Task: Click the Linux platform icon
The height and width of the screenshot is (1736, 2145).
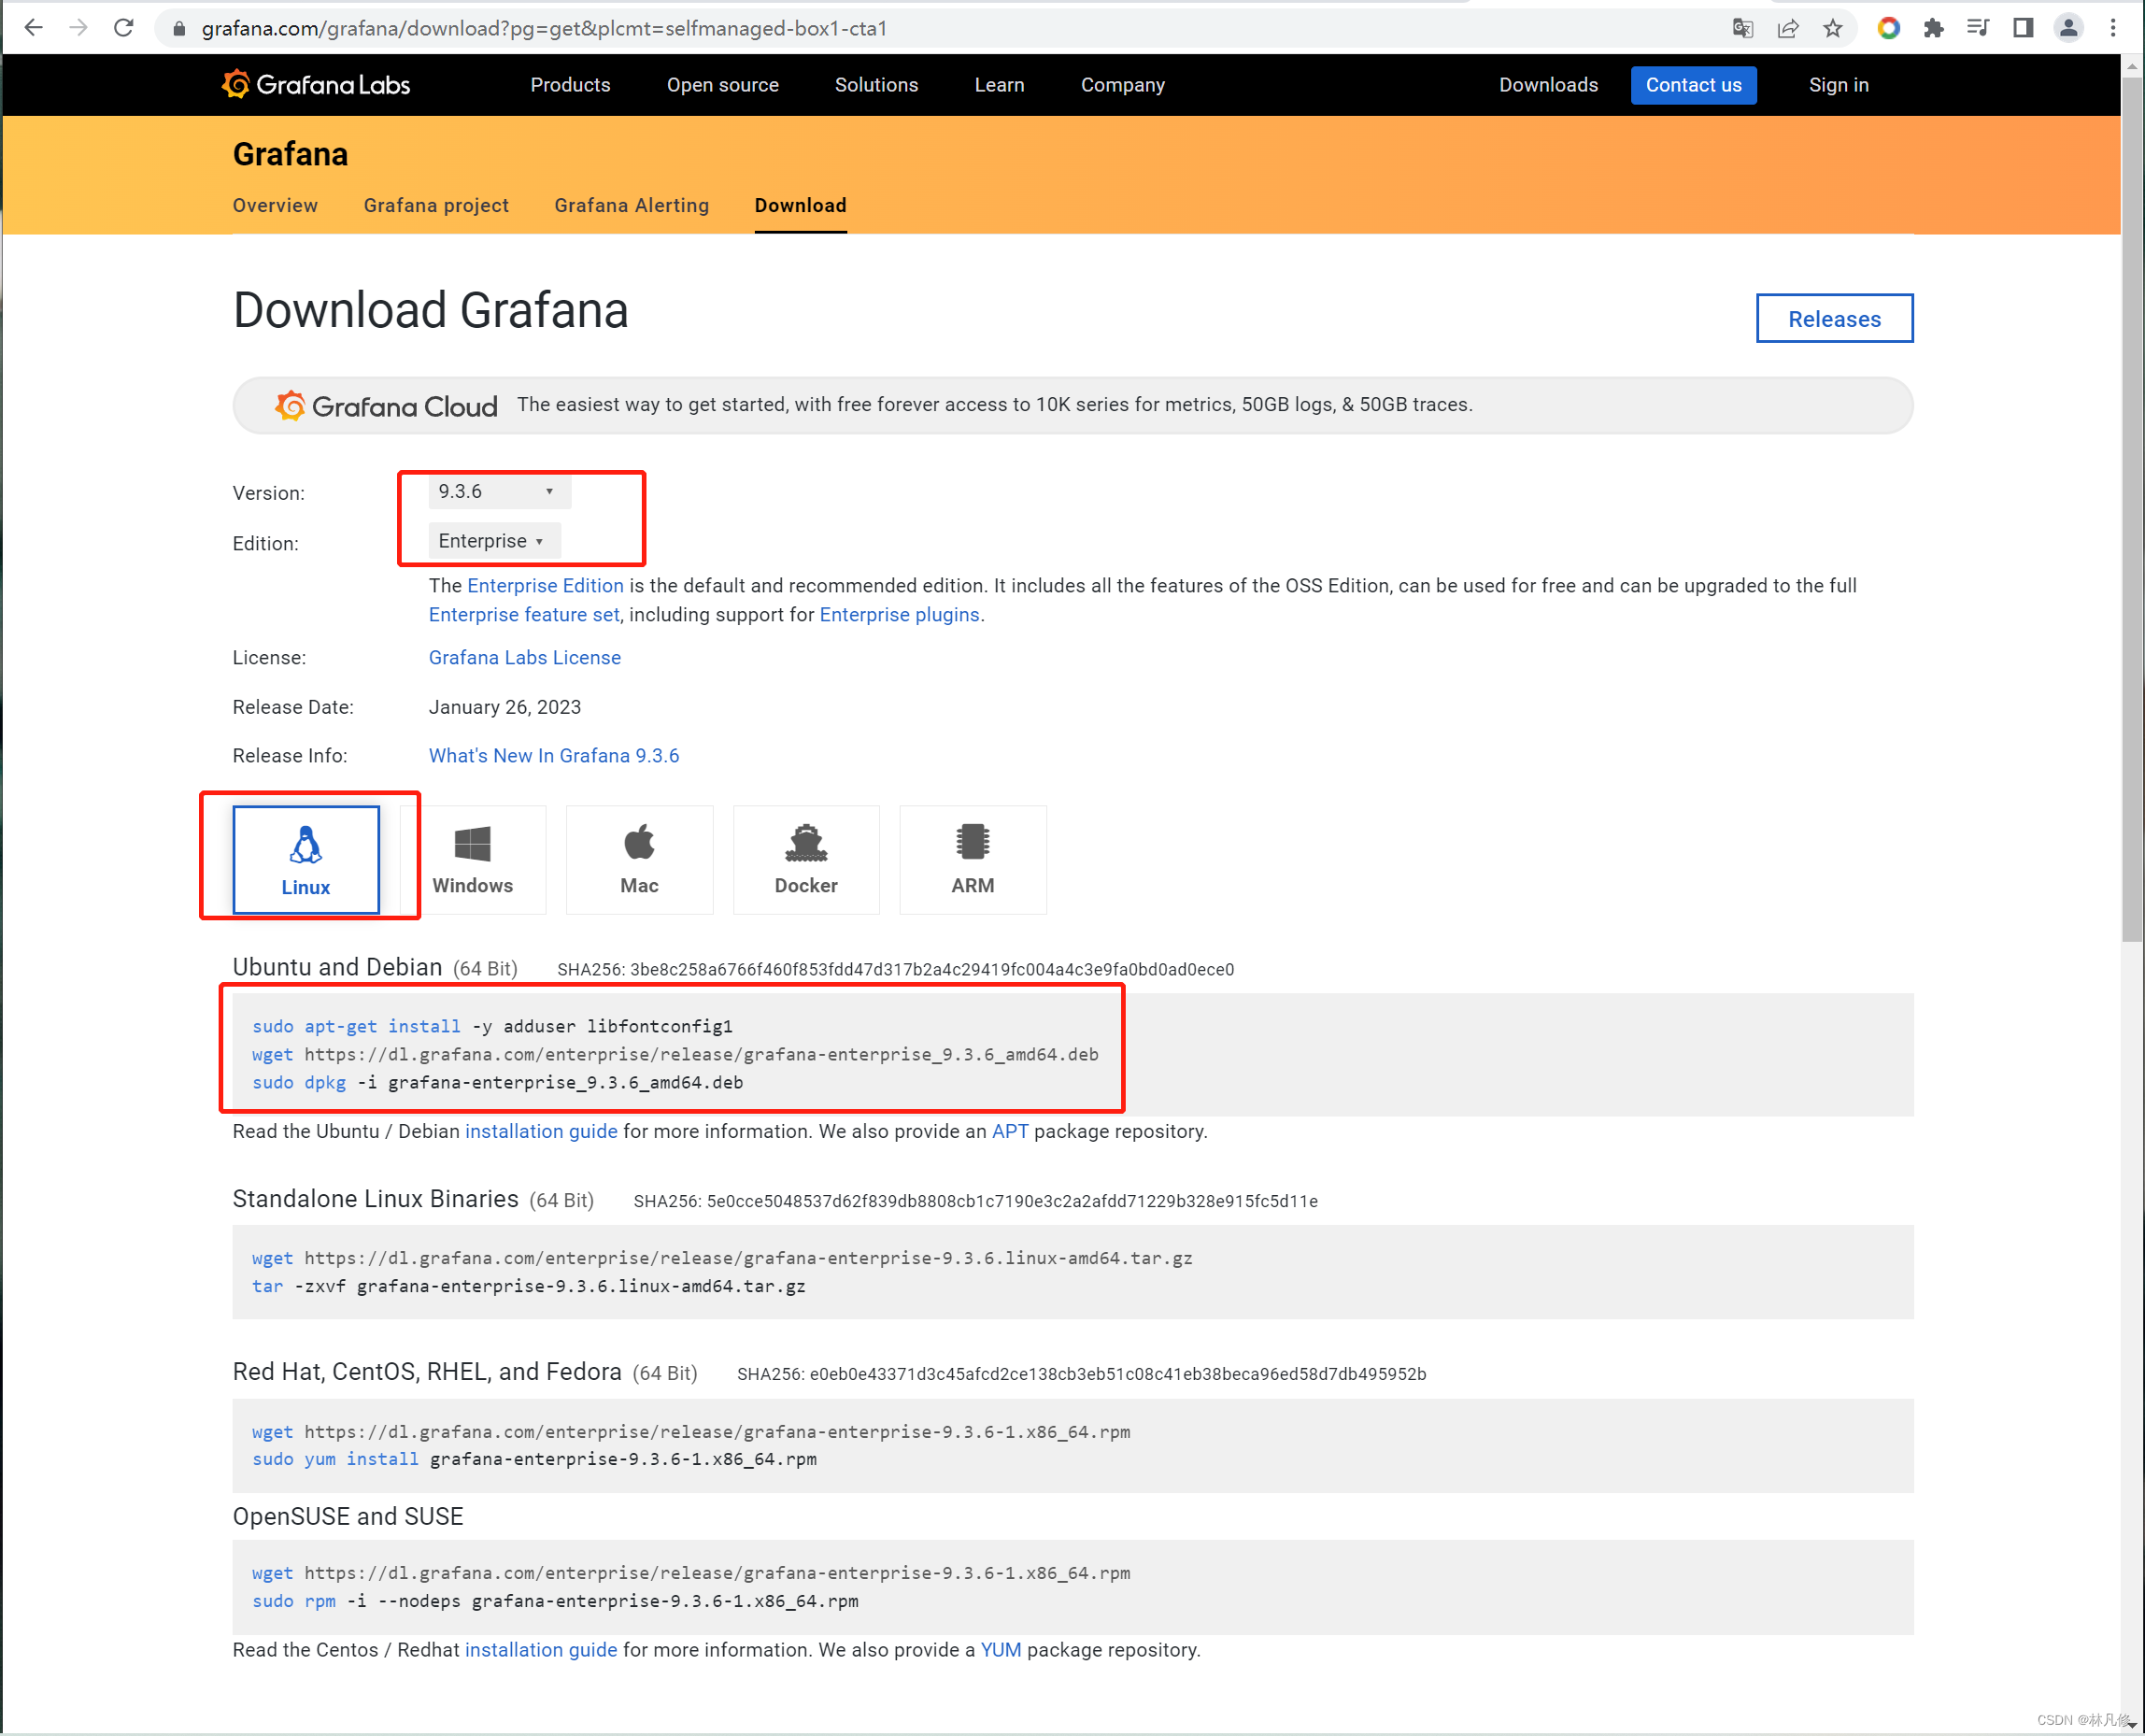Action: pos(305,858)
